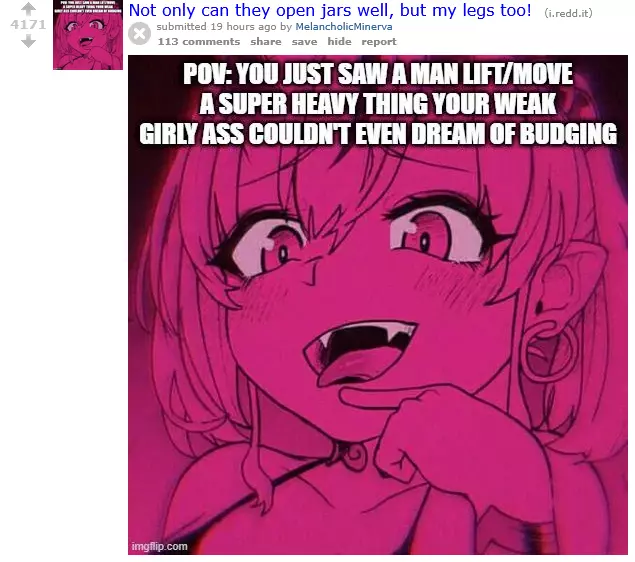635x562 pixels.
Task: Collapse the expanded image with the X button
Action: [140, 34]
